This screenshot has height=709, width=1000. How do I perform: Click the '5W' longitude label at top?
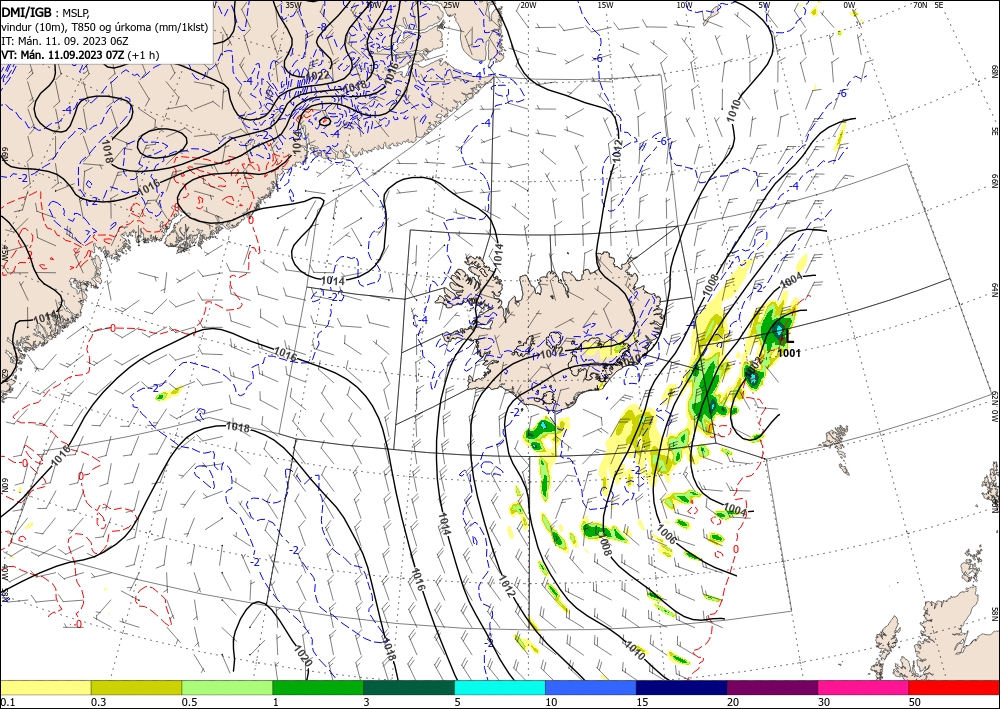point(765,5)
